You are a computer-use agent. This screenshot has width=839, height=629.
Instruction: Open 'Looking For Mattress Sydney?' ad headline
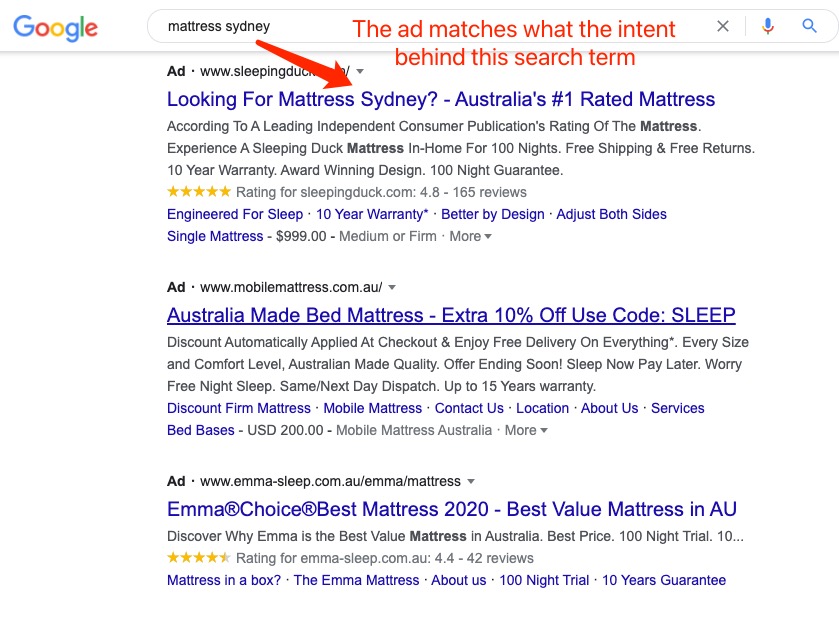click(x=441, y=99)
